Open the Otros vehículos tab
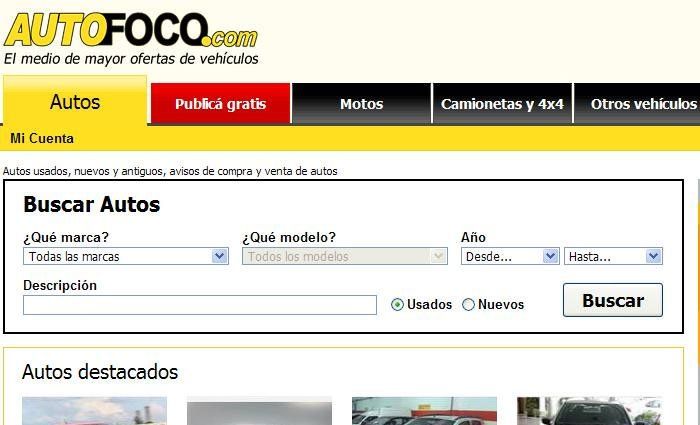 point(642,104)
